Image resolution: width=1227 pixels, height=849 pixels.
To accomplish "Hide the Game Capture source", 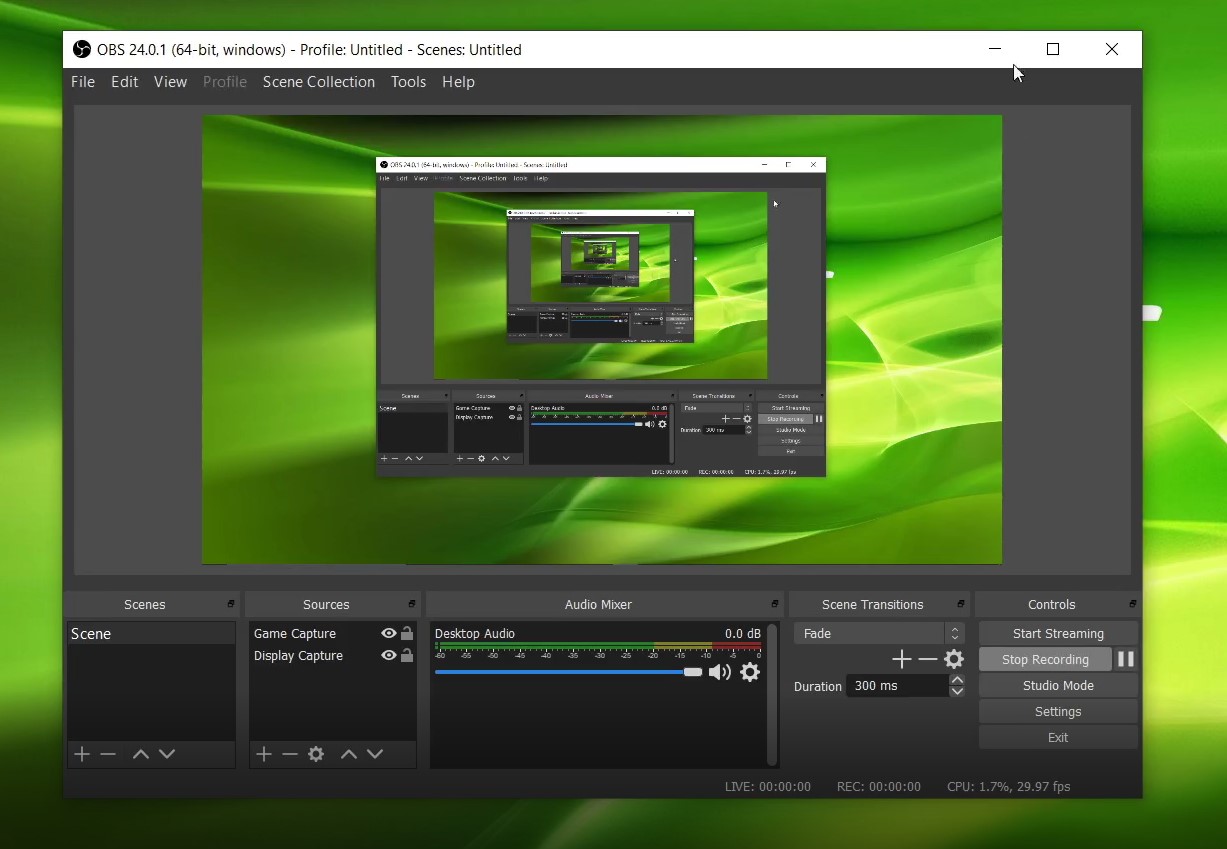I will [387, 633].
